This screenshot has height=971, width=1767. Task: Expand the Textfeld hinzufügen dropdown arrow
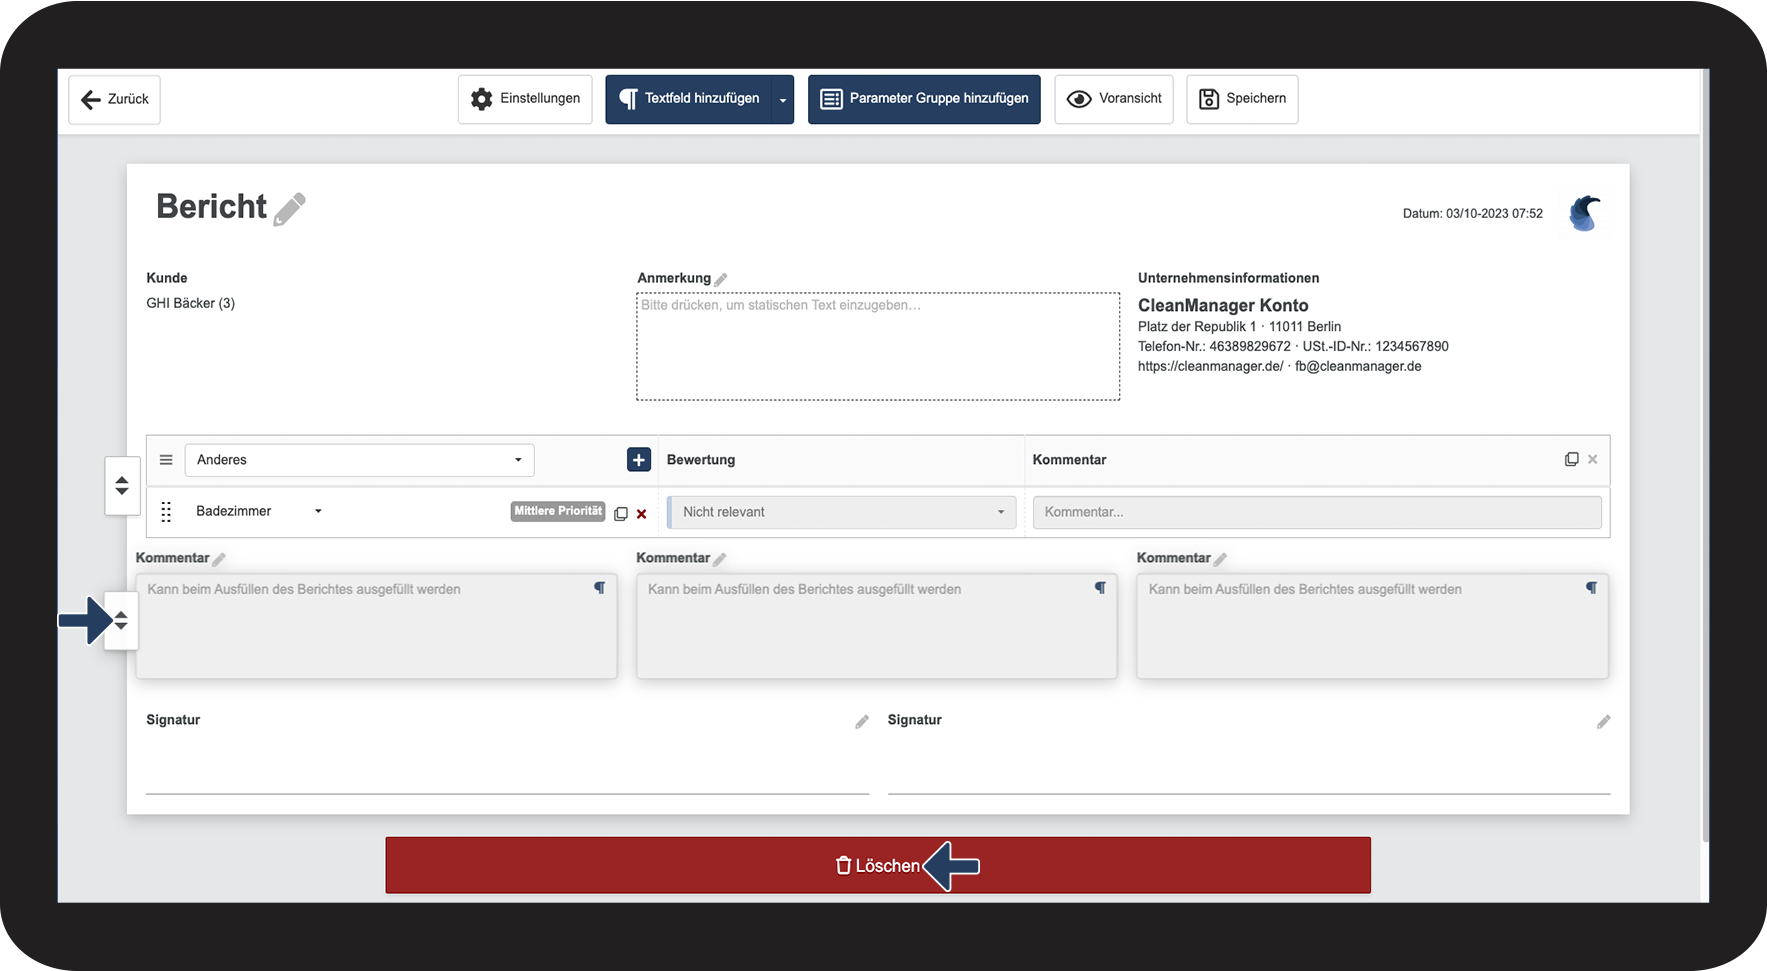point(783,99)
